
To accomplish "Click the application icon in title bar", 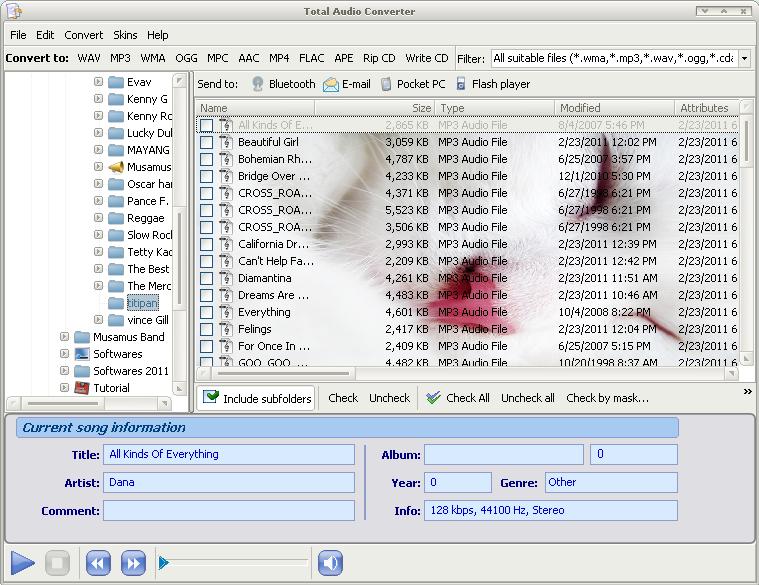I will [x=14, y=11].
